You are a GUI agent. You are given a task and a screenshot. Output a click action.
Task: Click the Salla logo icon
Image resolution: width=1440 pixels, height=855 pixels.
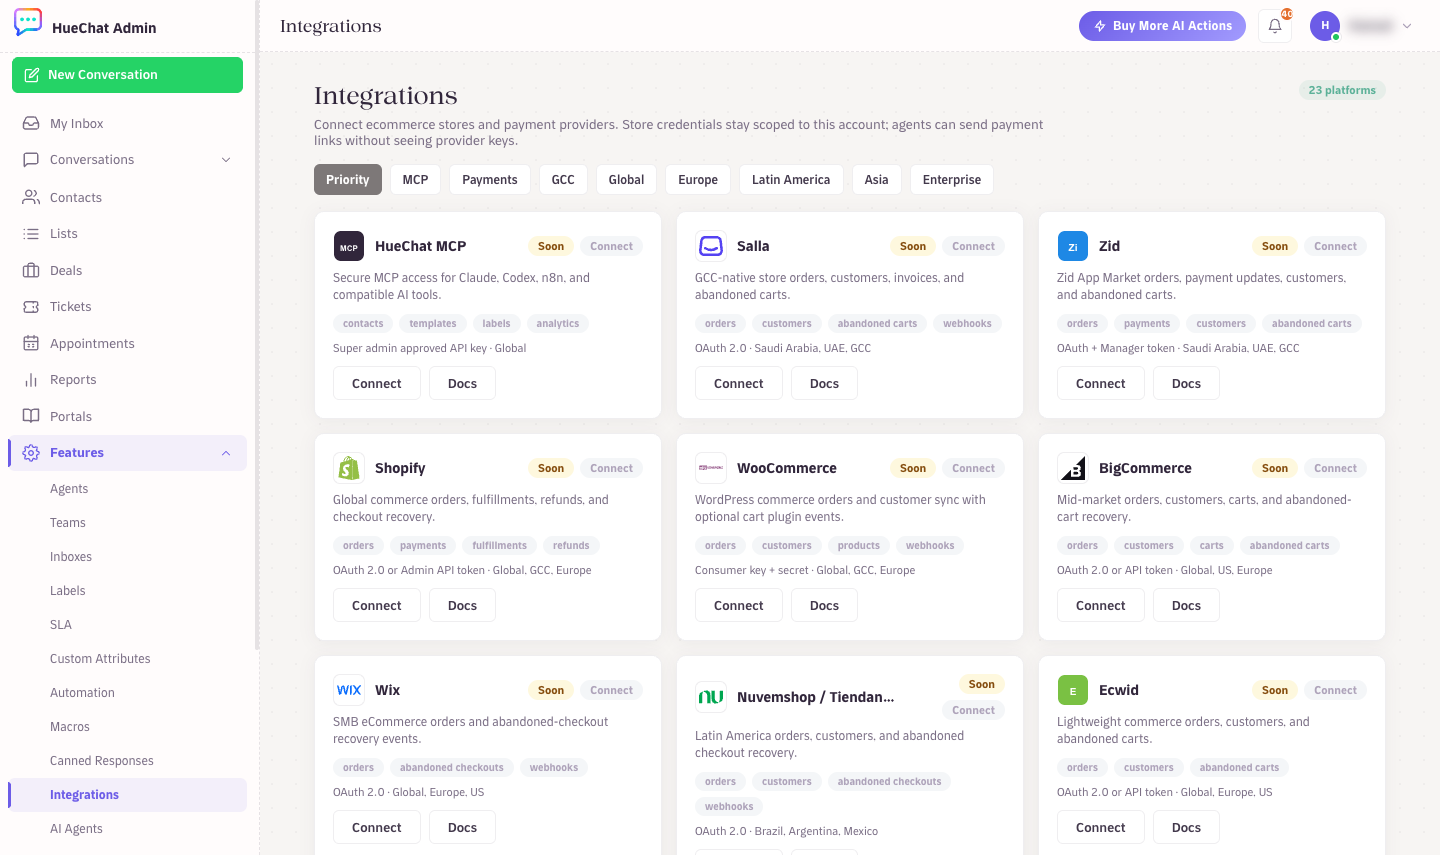(x=710, y=246)
